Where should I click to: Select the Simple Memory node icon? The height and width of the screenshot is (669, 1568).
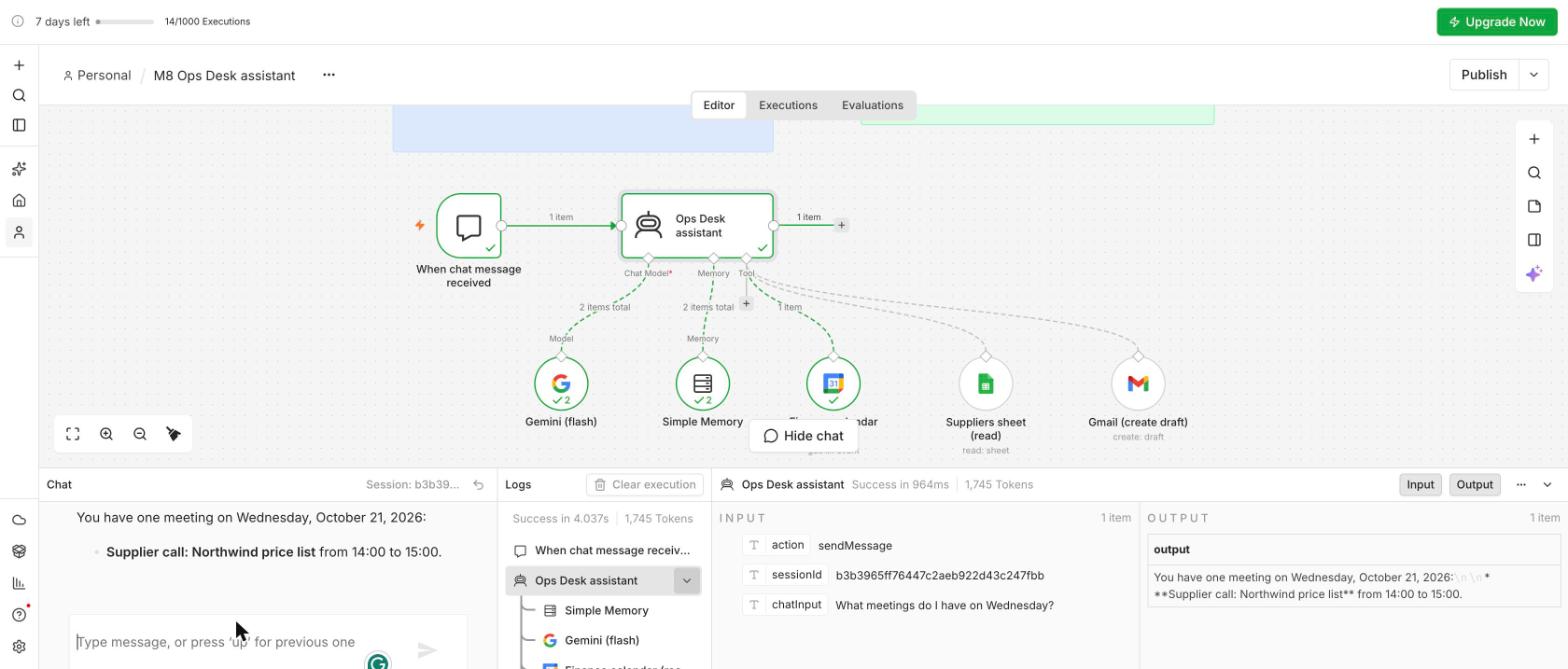point(703,384)
